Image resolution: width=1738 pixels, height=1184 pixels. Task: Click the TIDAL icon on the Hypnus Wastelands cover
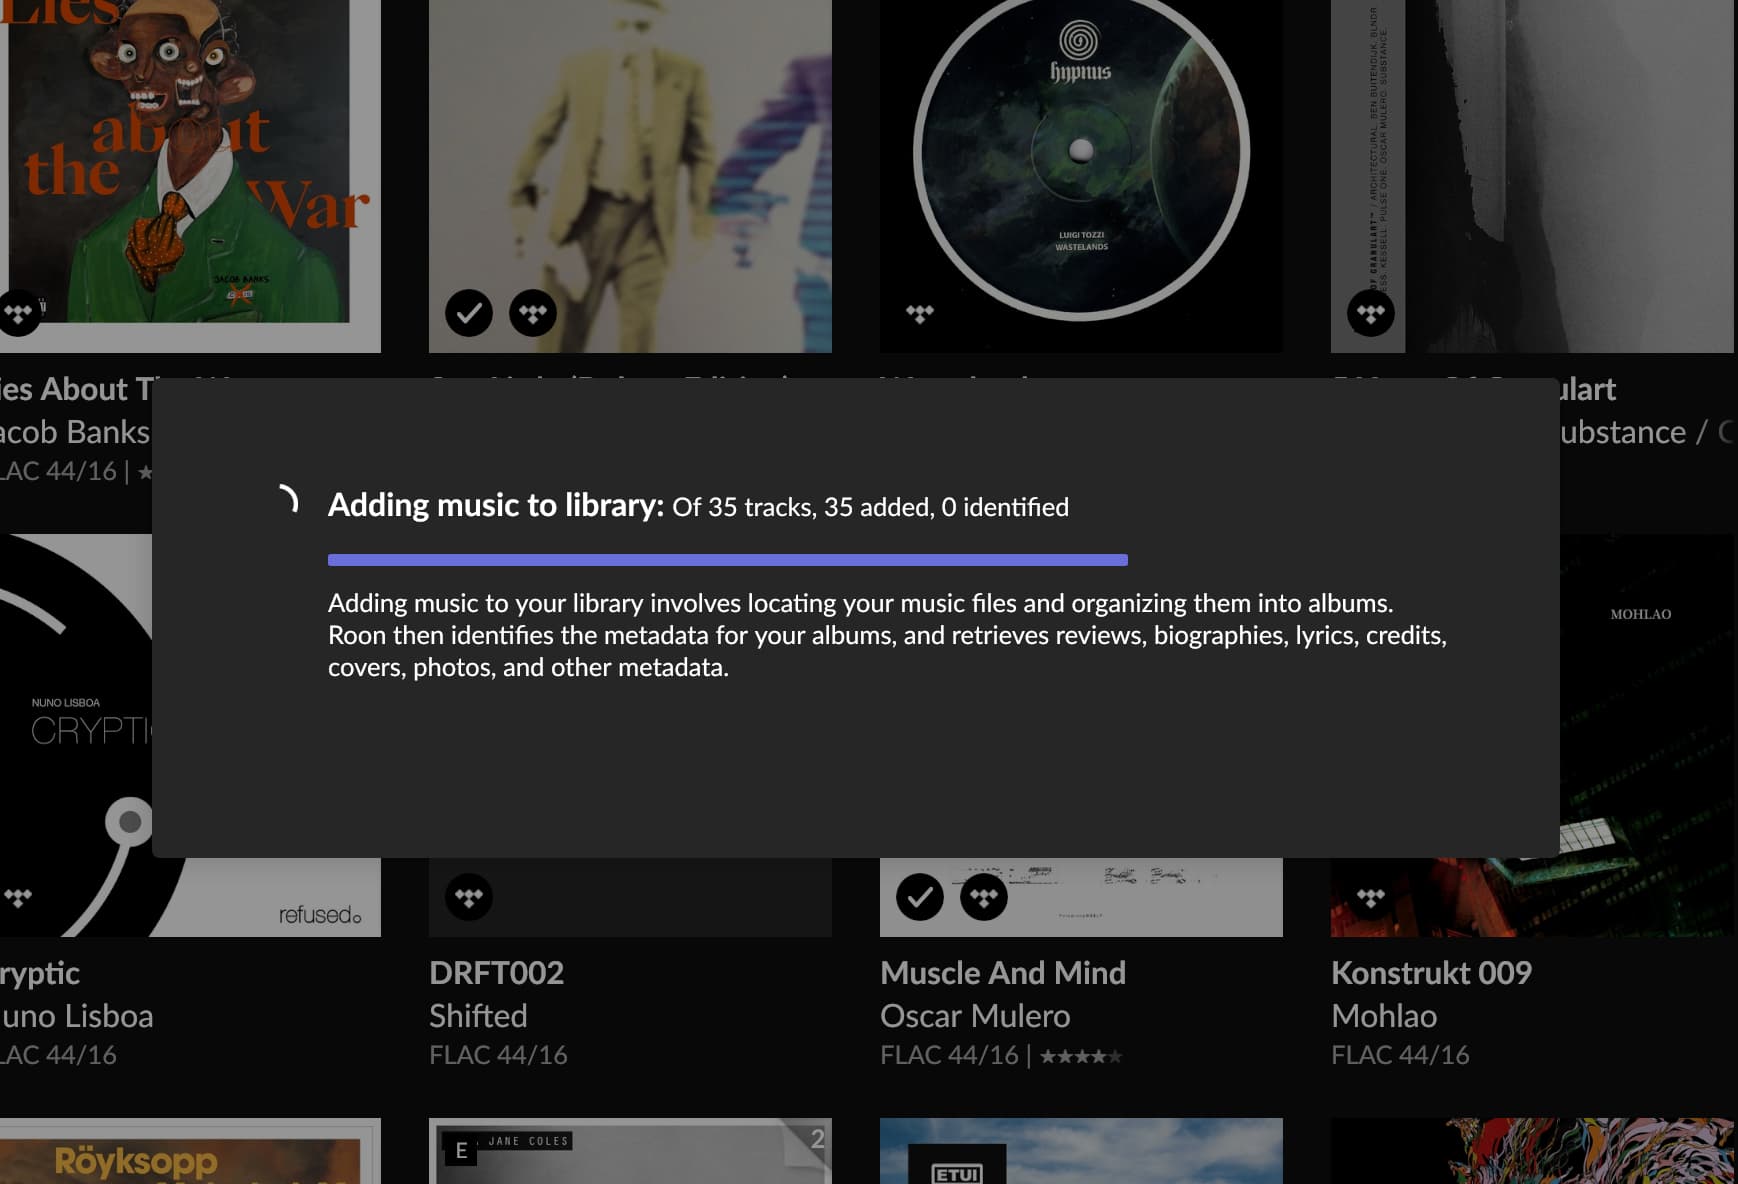tap(920, 313)
